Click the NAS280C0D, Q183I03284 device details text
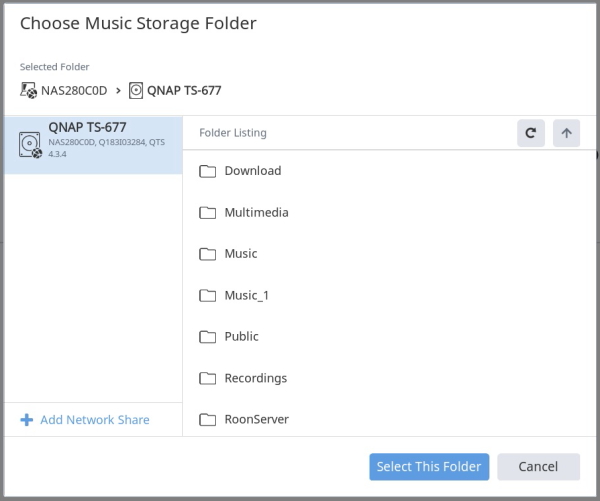The height and width of the screenshot is (501, 600). (x=106, y=148)
